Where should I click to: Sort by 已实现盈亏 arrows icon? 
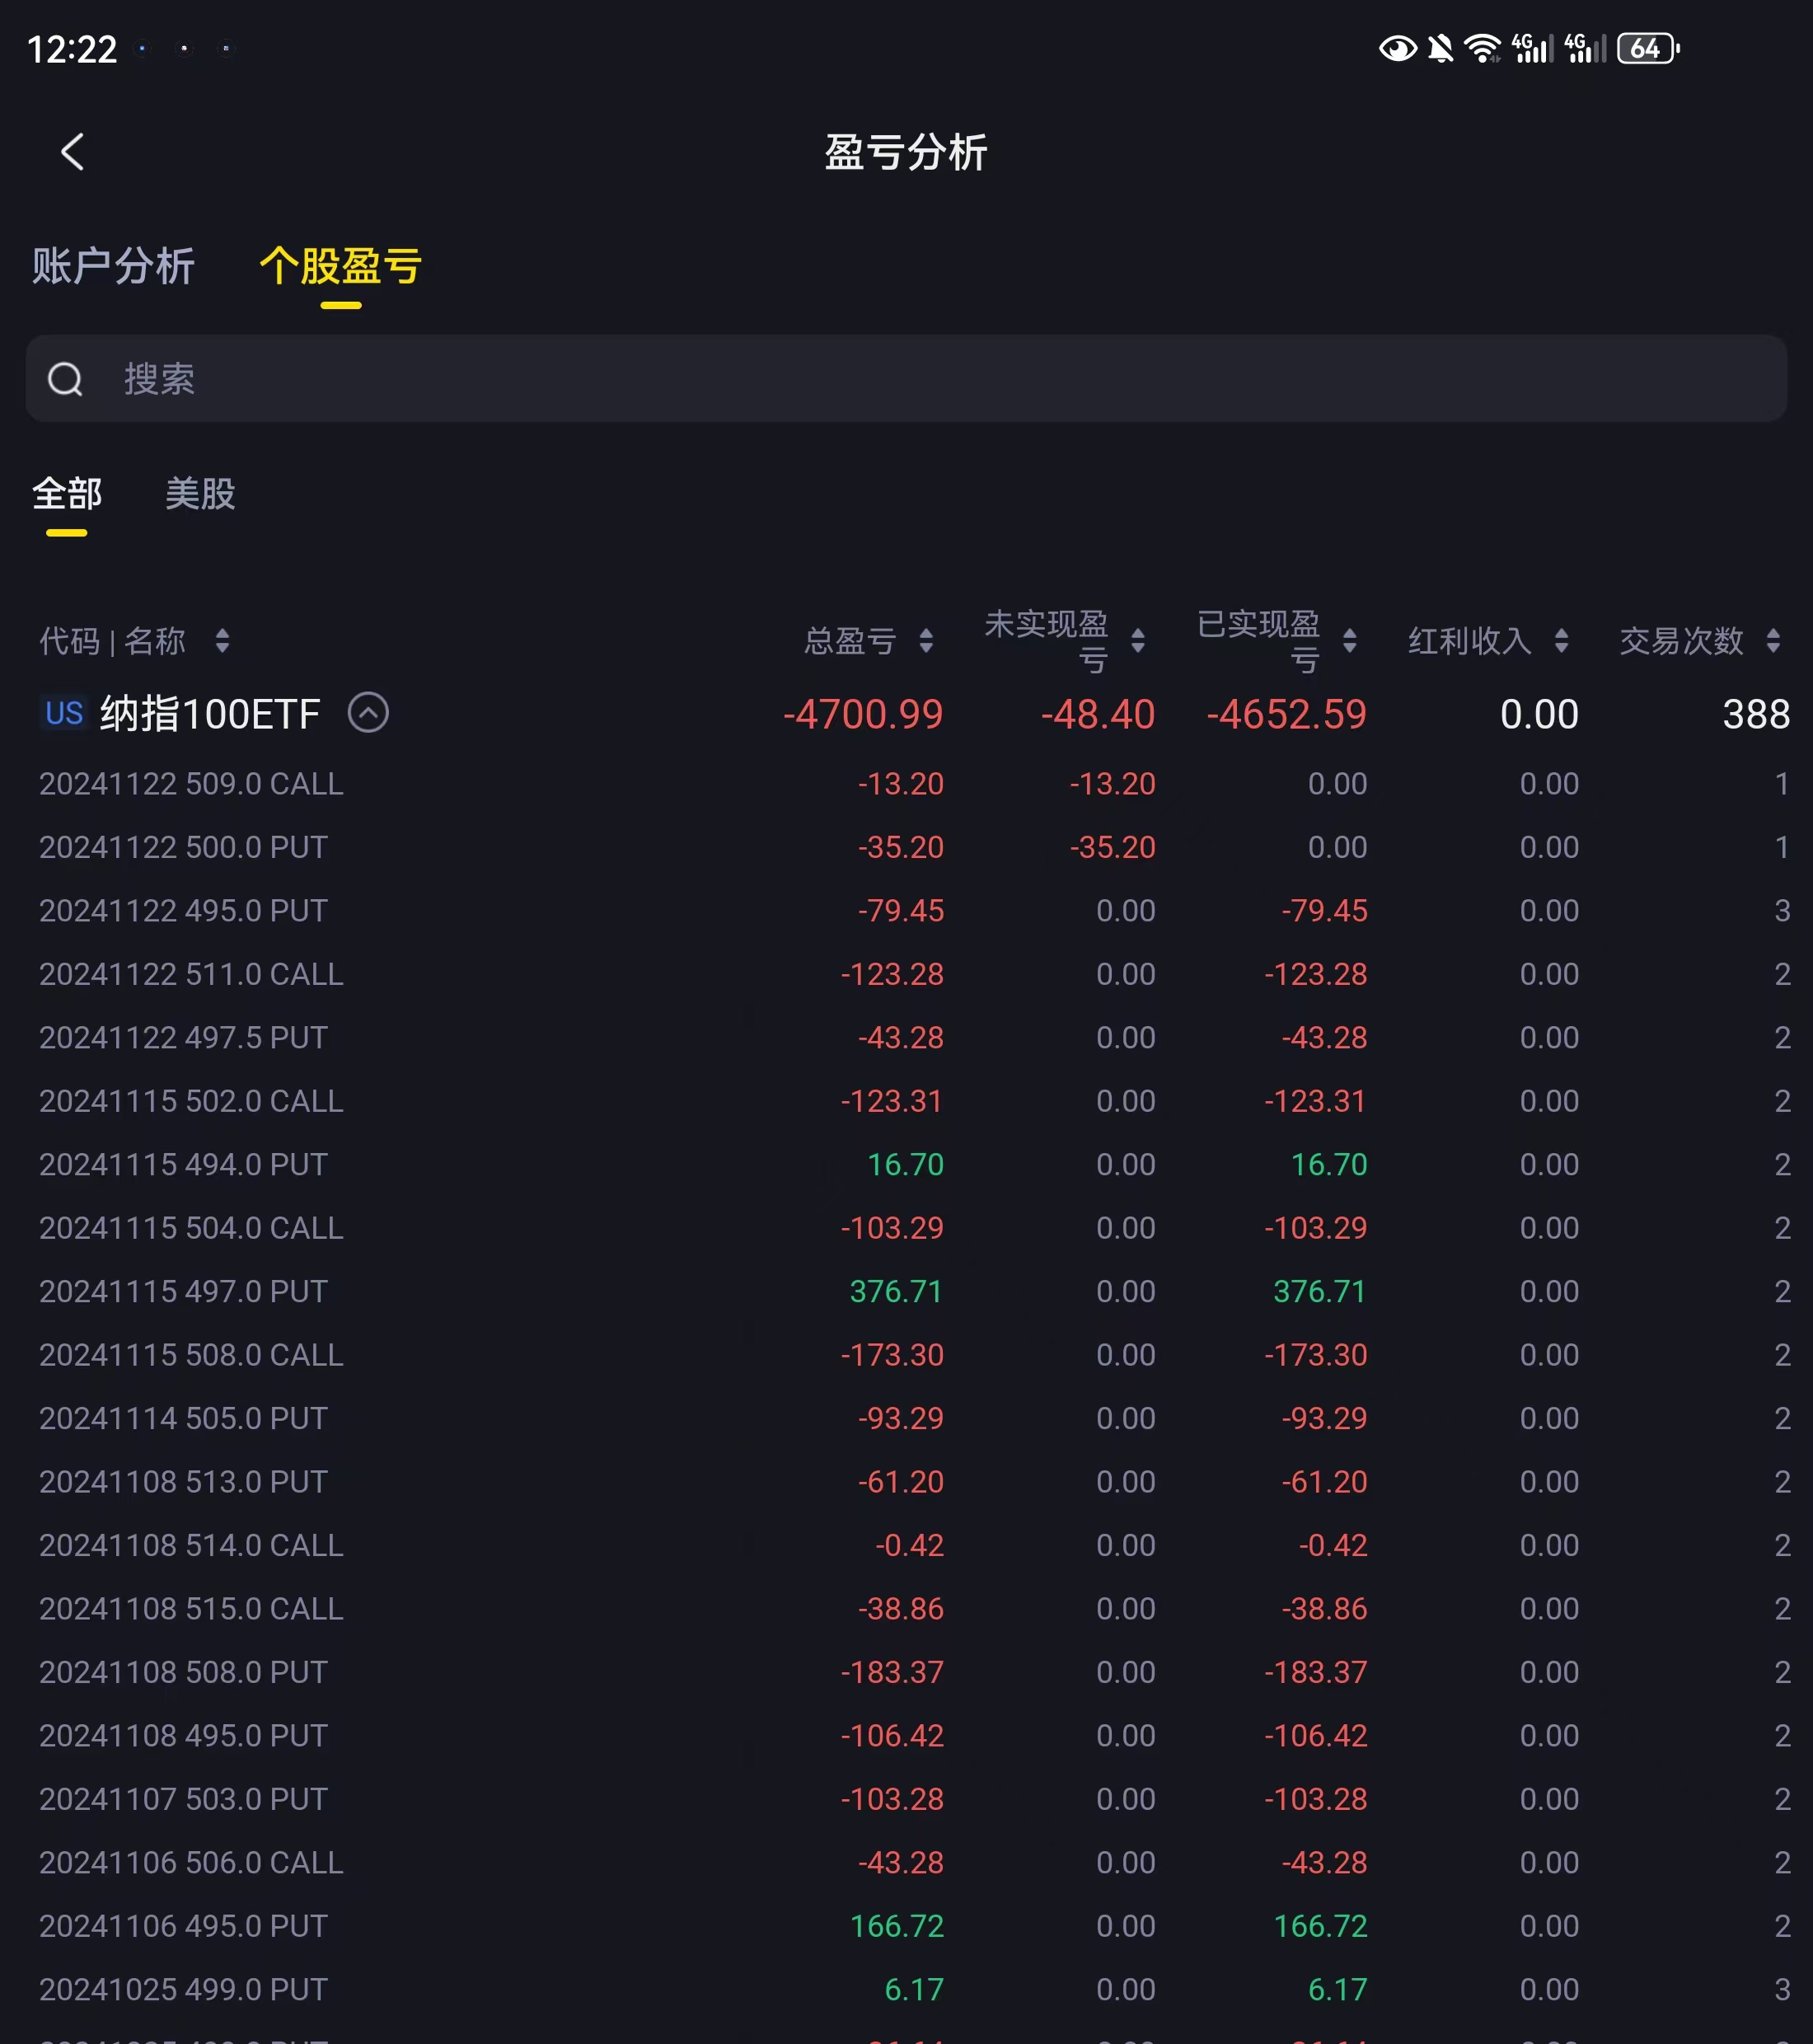1350,641
